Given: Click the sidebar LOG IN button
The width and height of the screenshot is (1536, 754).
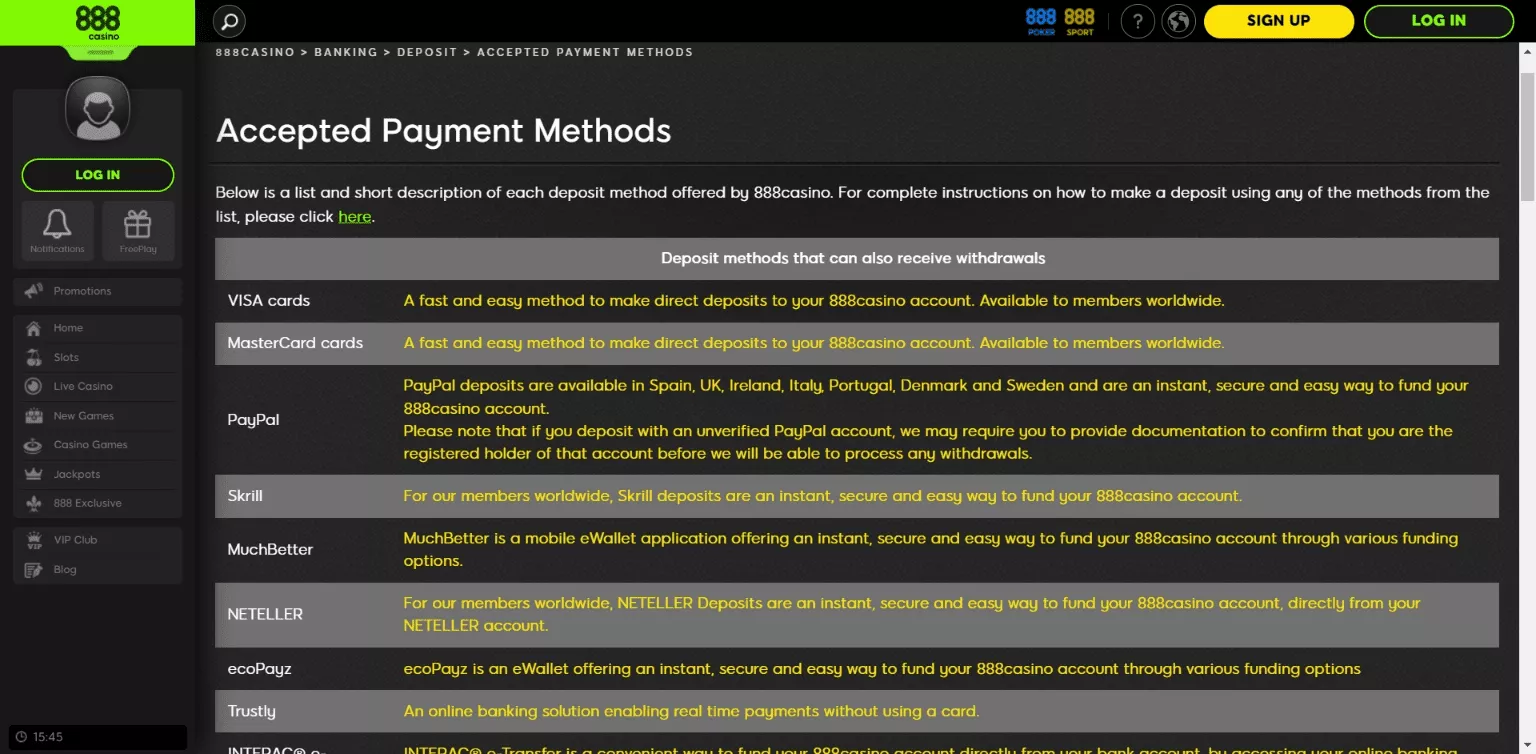Looking at the screenshot, I should point(97,175).
